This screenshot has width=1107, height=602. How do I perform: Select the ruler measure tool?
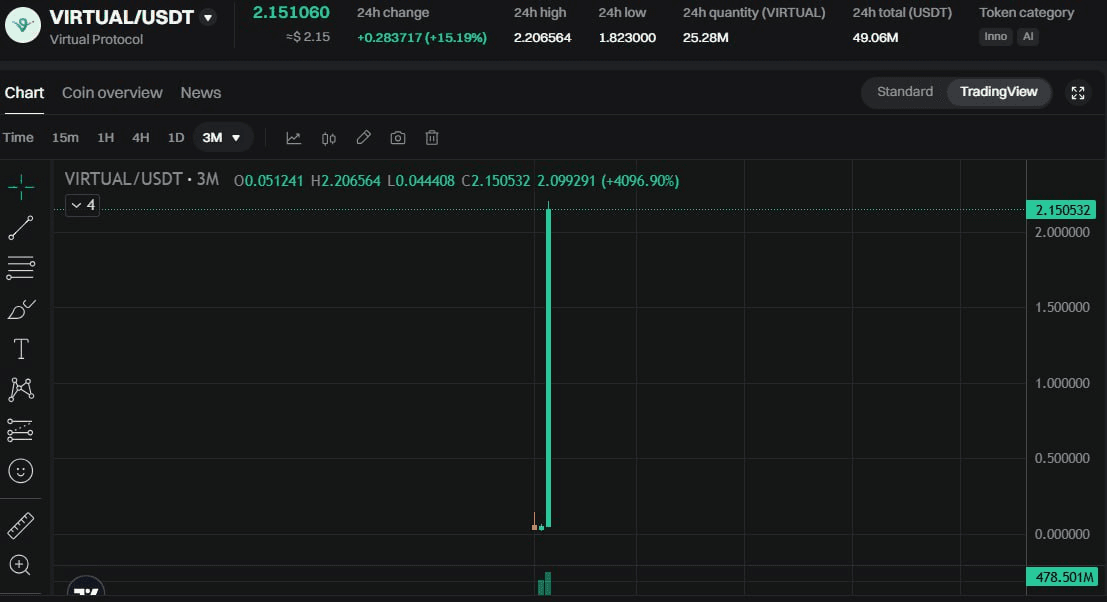pyautogui.click(x=20, y=526)
